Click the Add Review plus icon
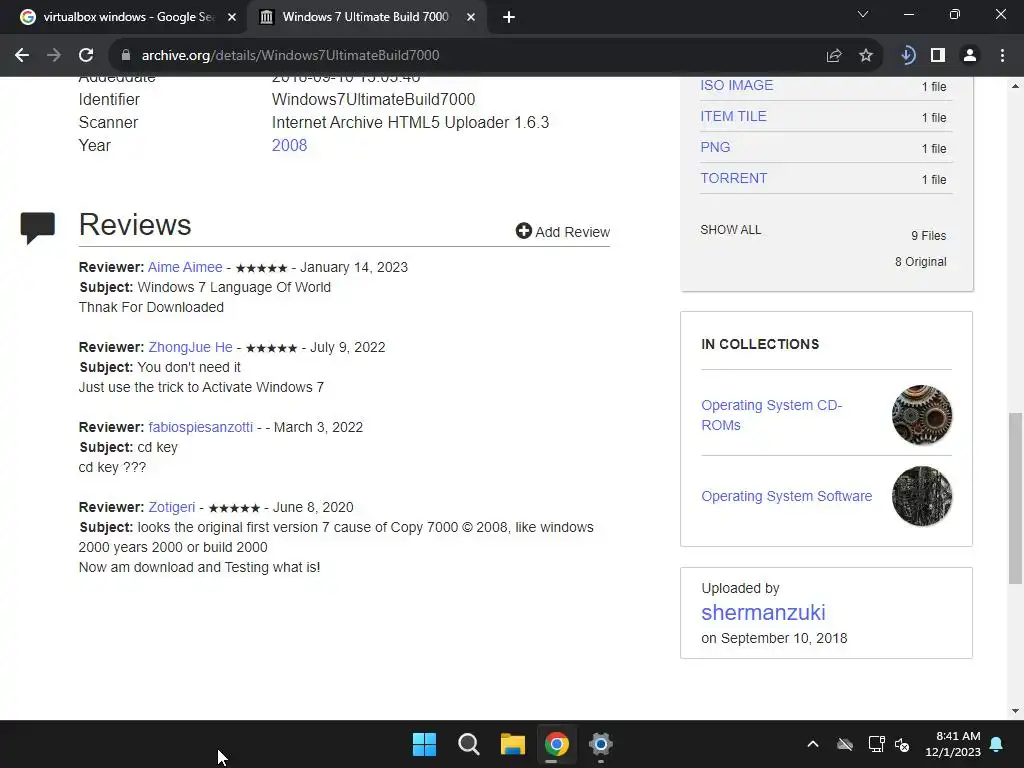Screen dimensions: 1024x768 [x=523, y=231]
